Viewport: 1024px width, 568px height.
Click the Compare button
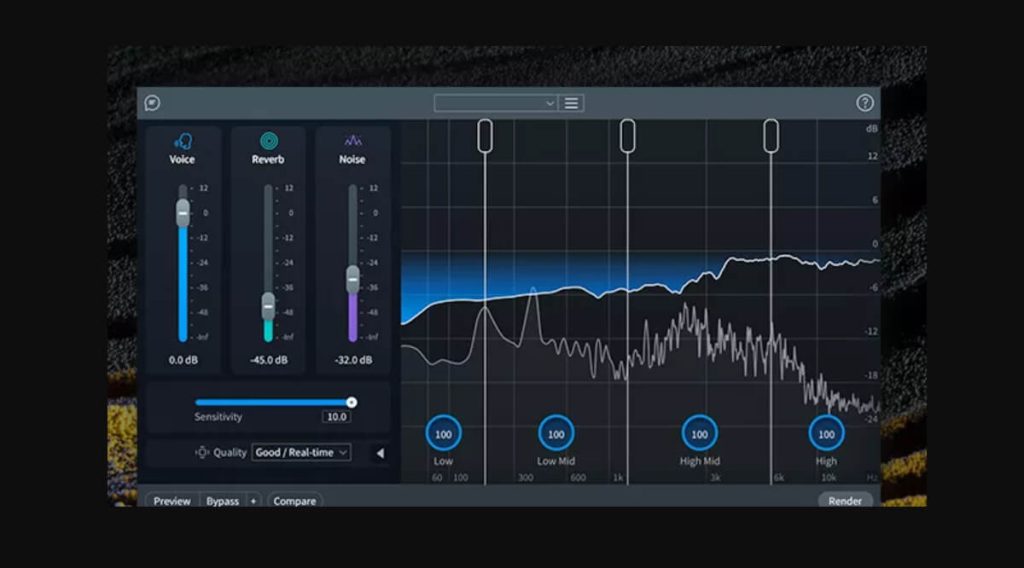point(295,501)
